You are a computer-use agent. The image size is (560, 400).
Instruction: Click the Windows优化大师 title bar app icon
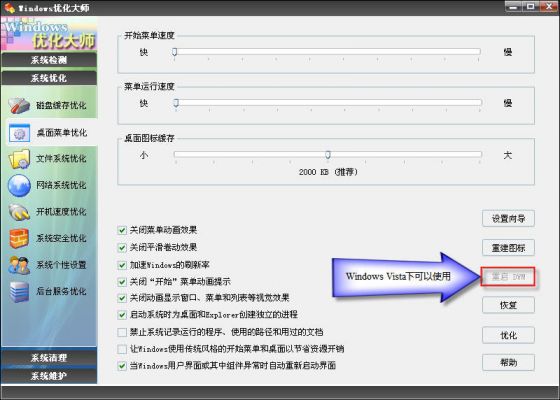[9, 7]
